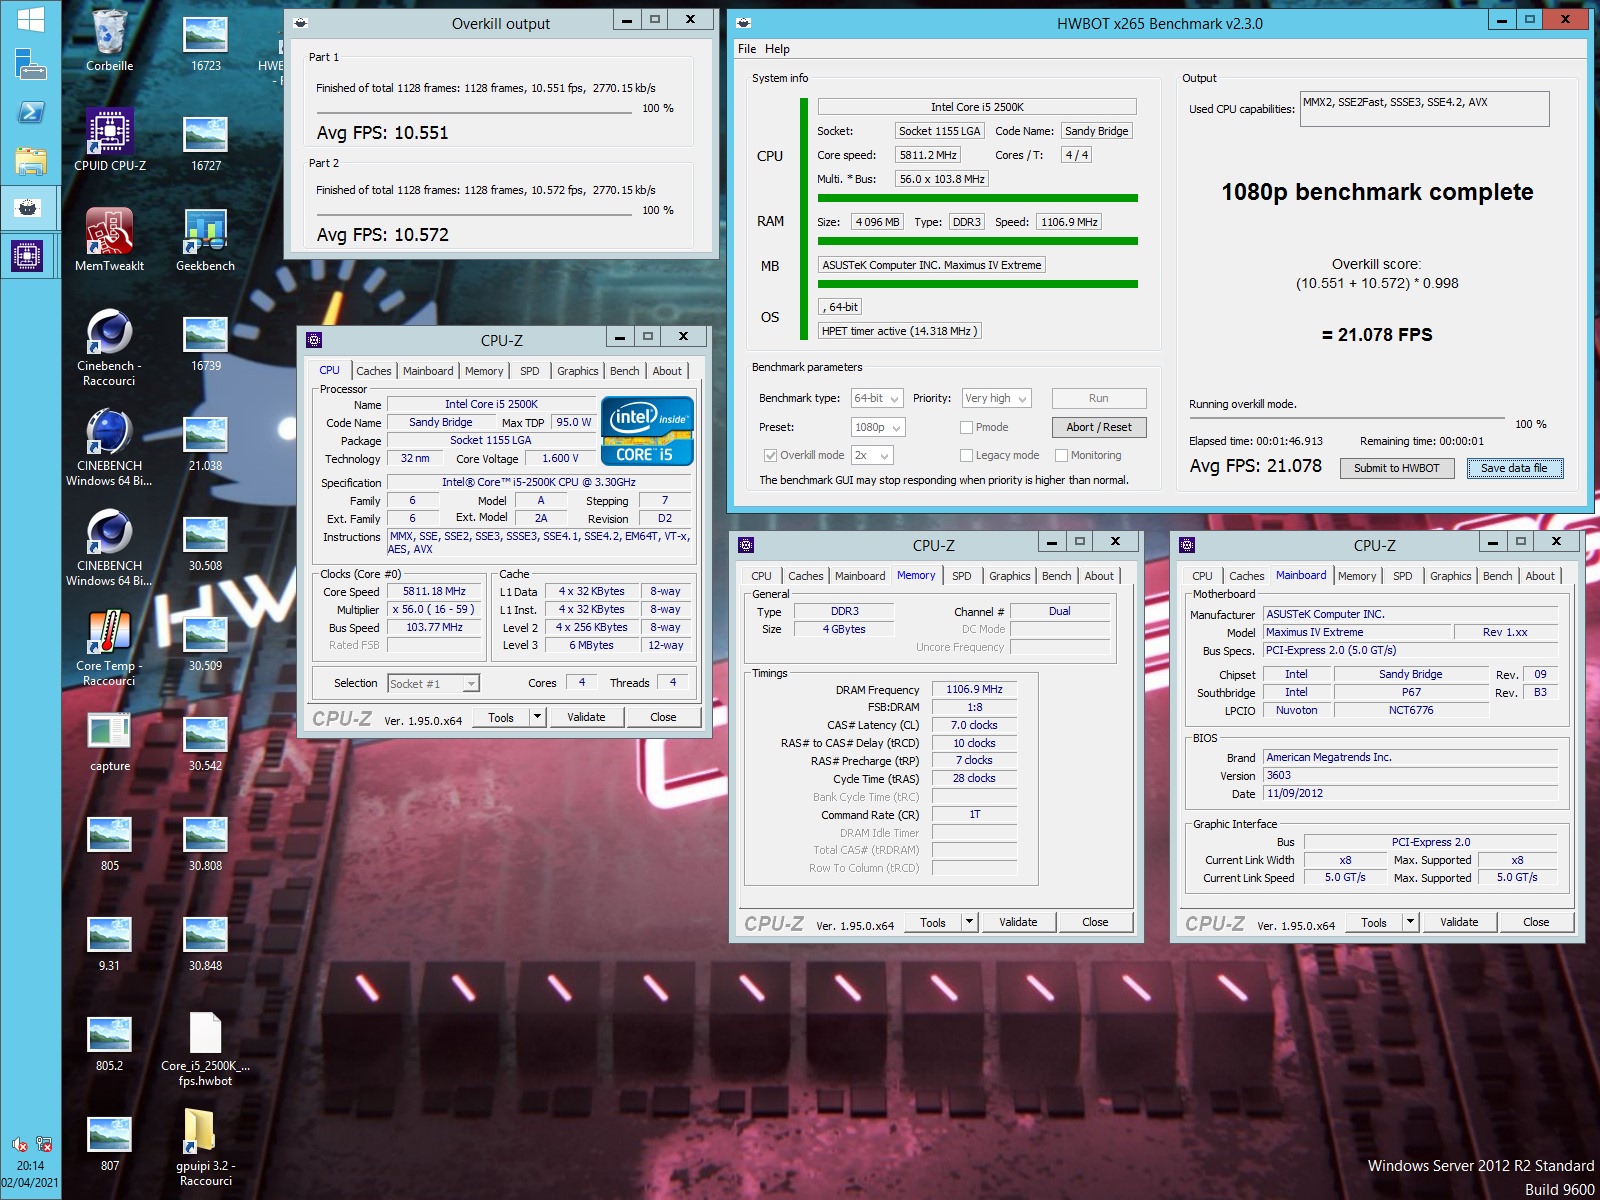Click the Core speed 5811.2 MHz field
The height and width of the screenshot is (1200, 1600).
tap(928, 155)
